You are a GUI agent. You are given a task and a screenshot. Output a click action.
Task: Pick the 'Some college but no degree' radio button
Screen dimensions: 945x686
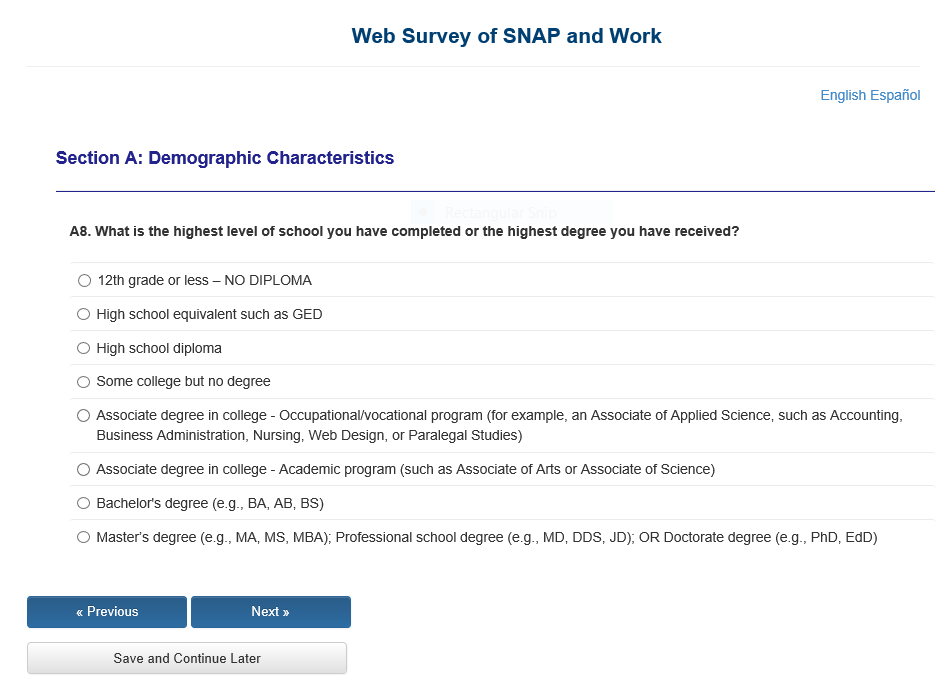(84, 382)
